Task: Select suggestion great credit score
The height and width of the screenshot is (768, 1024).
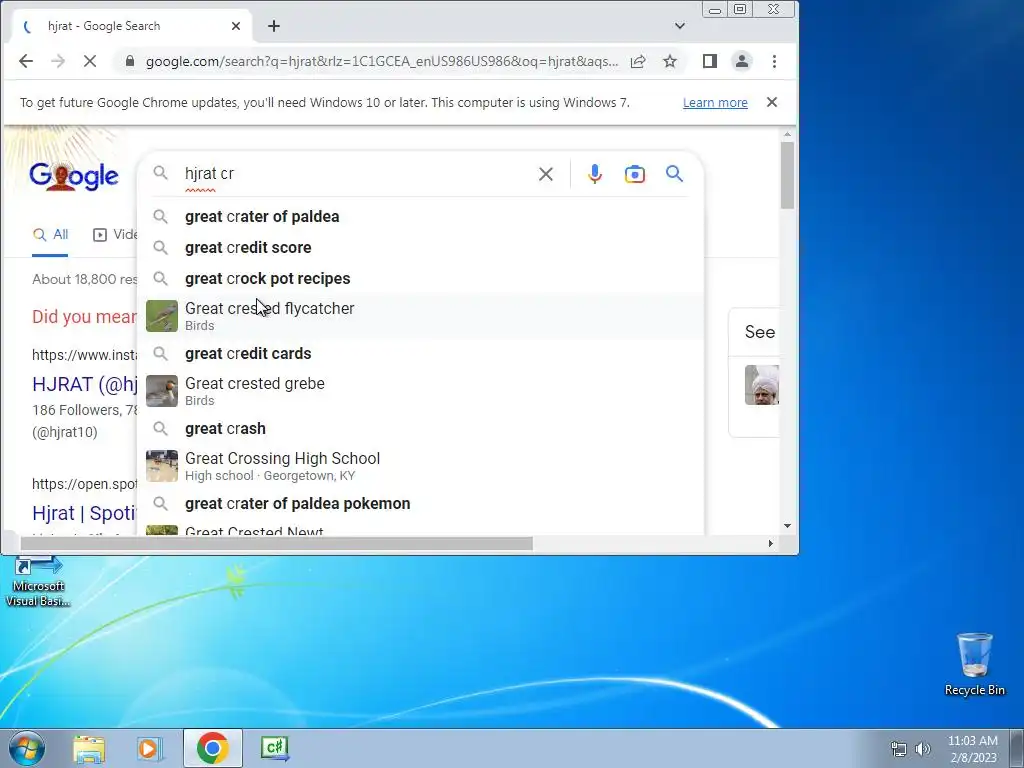Action: [x=421, y=248]
